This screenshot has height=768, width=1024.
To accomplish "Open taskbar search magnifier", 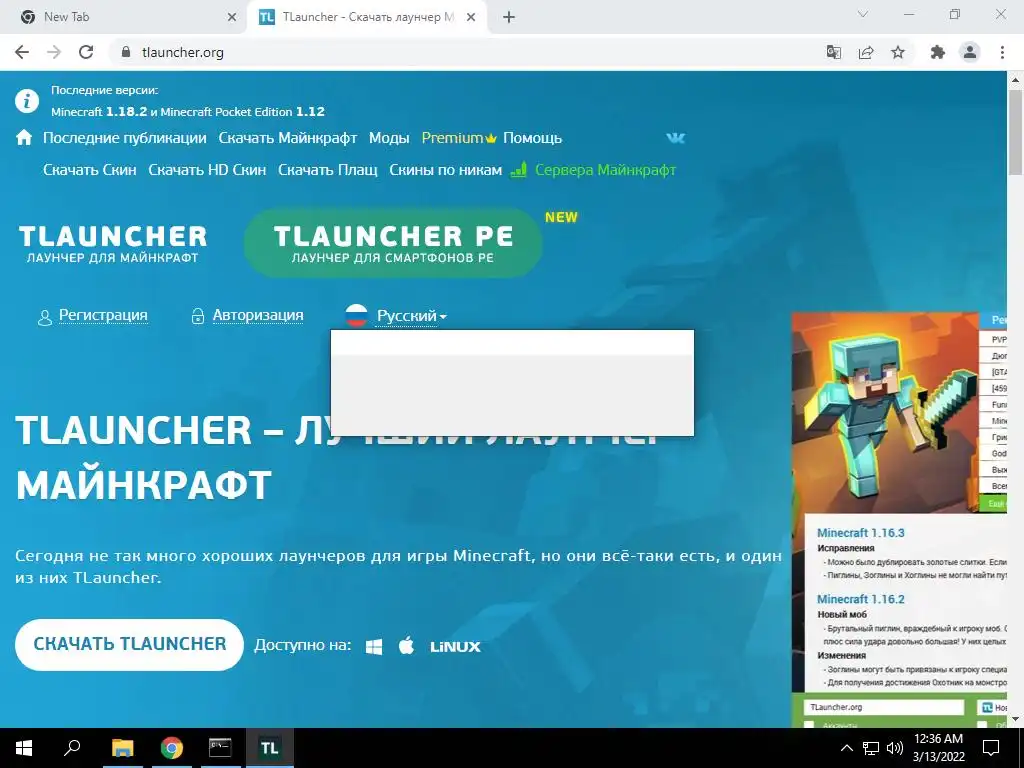I will pos(72,748).
